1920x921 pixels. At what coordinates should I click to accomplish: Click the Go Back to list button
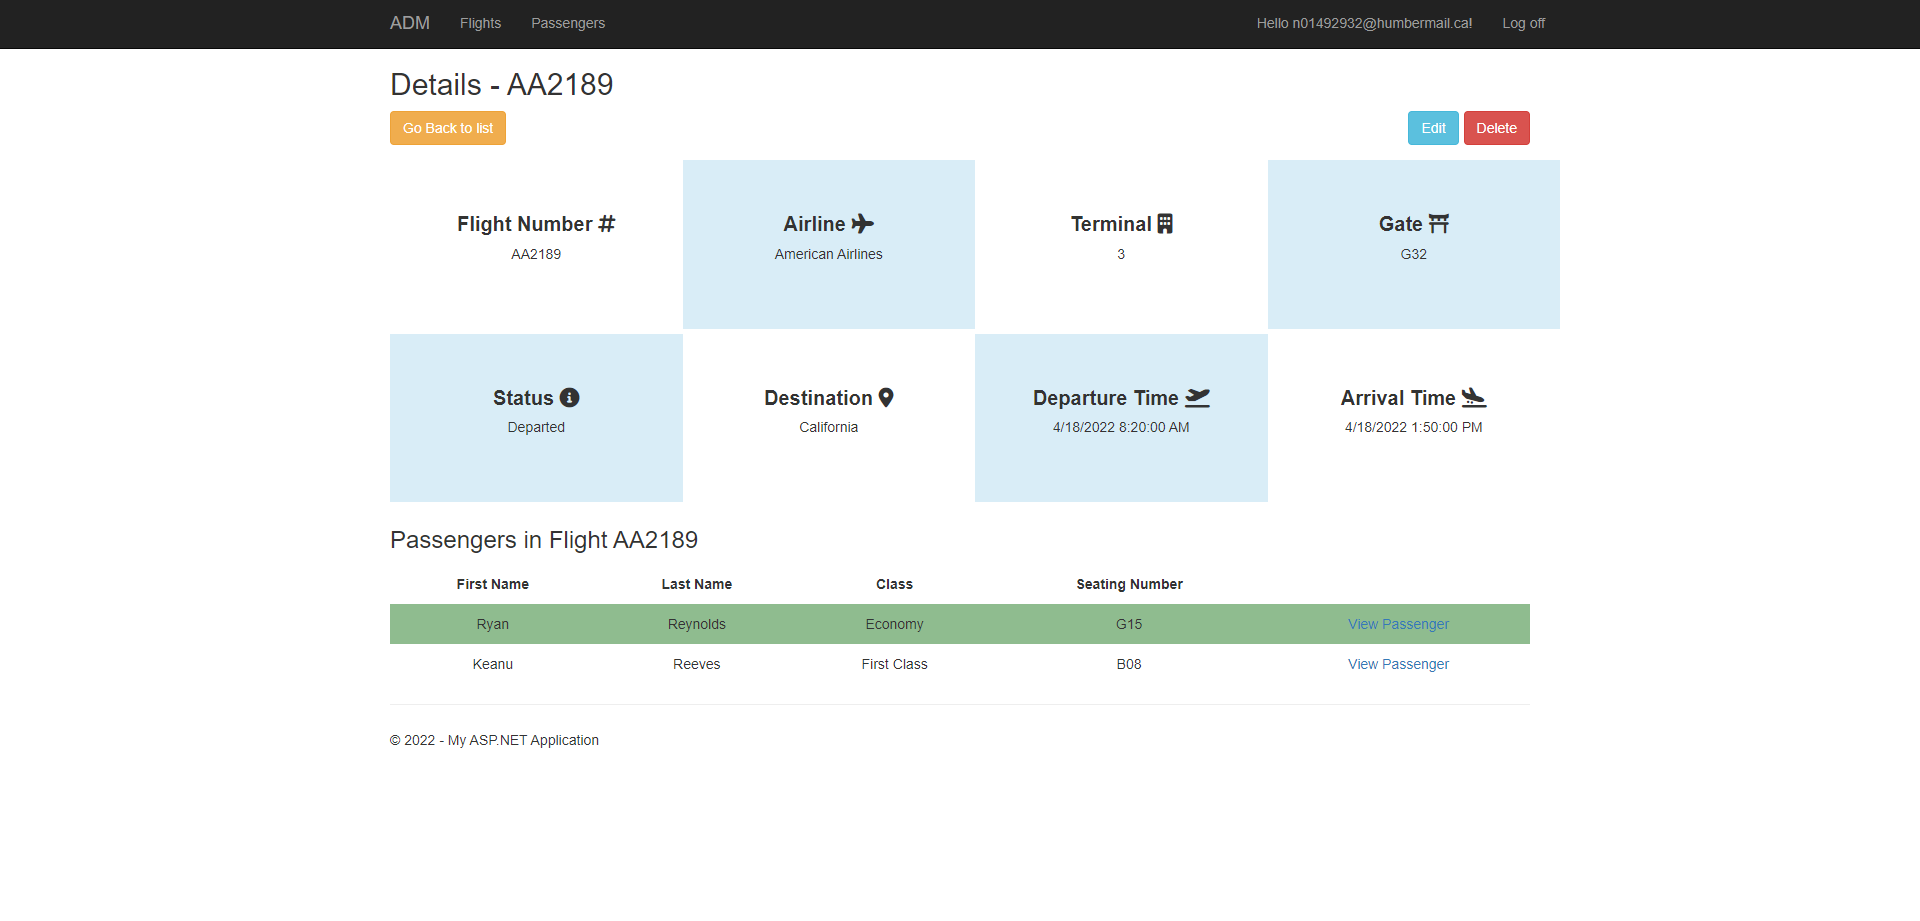tap(448, 128)
